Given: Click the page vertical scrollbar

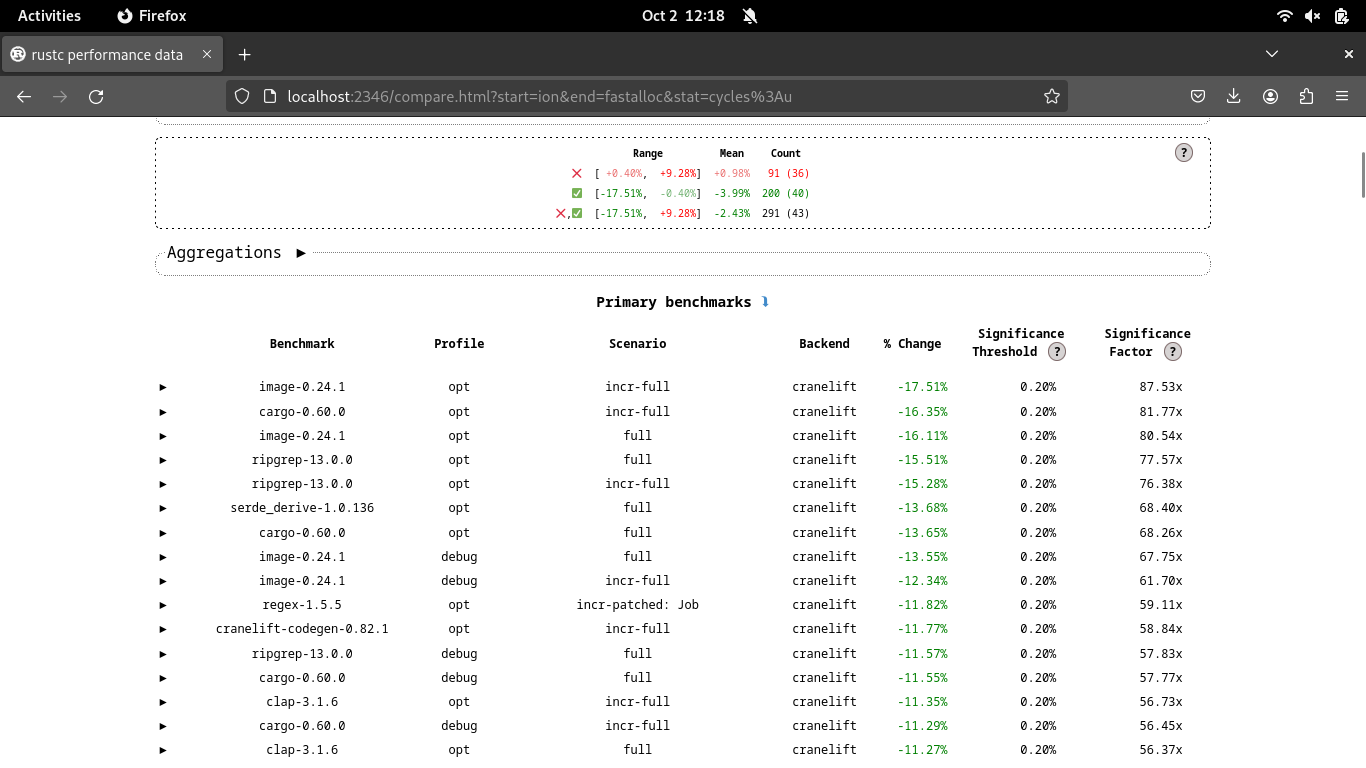Looking at the screenshot, I should pos(1361,176).
